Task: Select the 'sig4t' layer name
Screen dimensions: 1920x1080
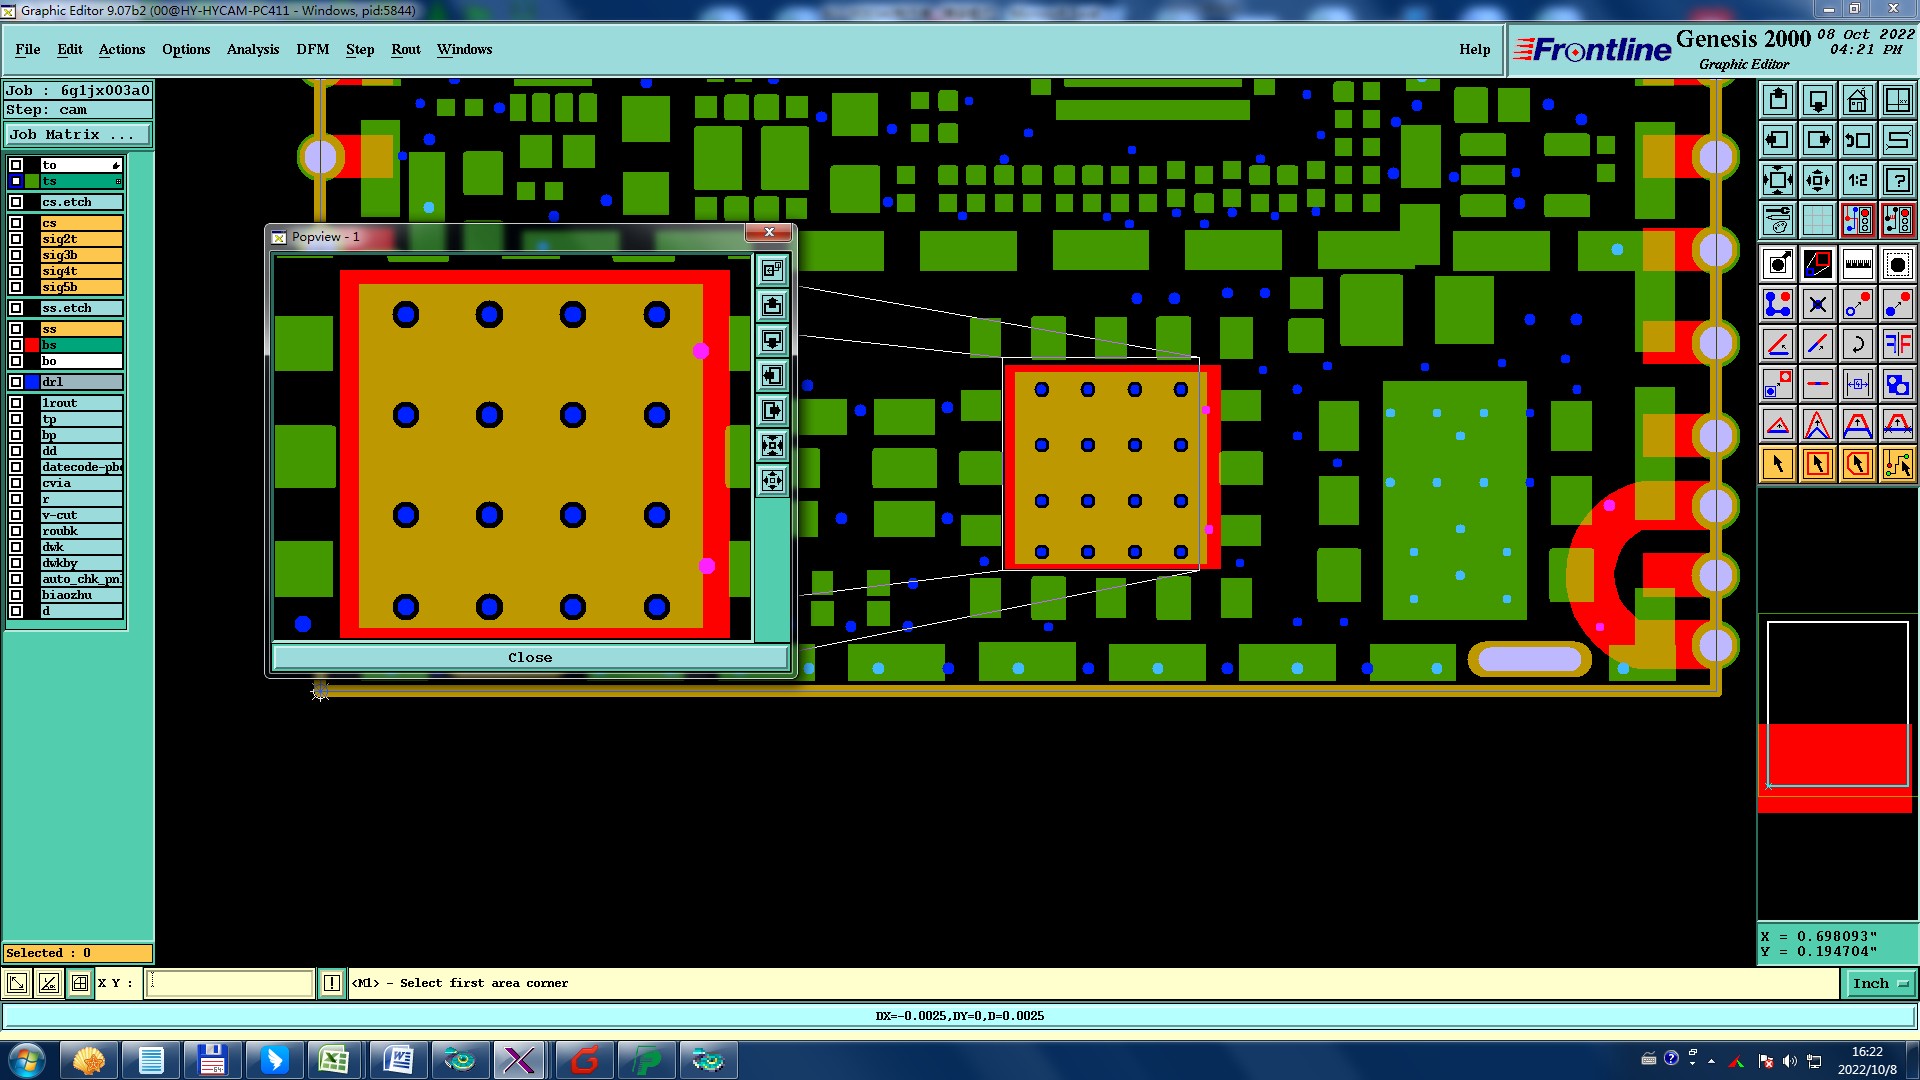Action: (81, 271)
